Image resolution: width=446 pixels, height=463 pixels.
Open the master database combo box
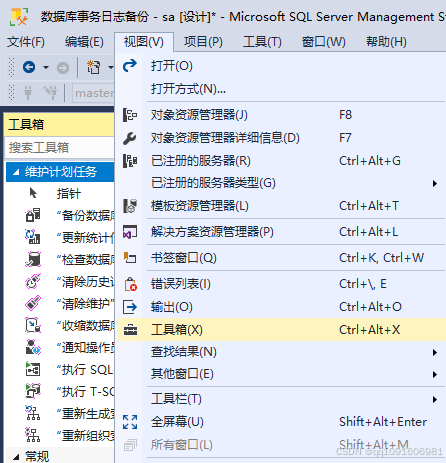click(x=94, y=93)
